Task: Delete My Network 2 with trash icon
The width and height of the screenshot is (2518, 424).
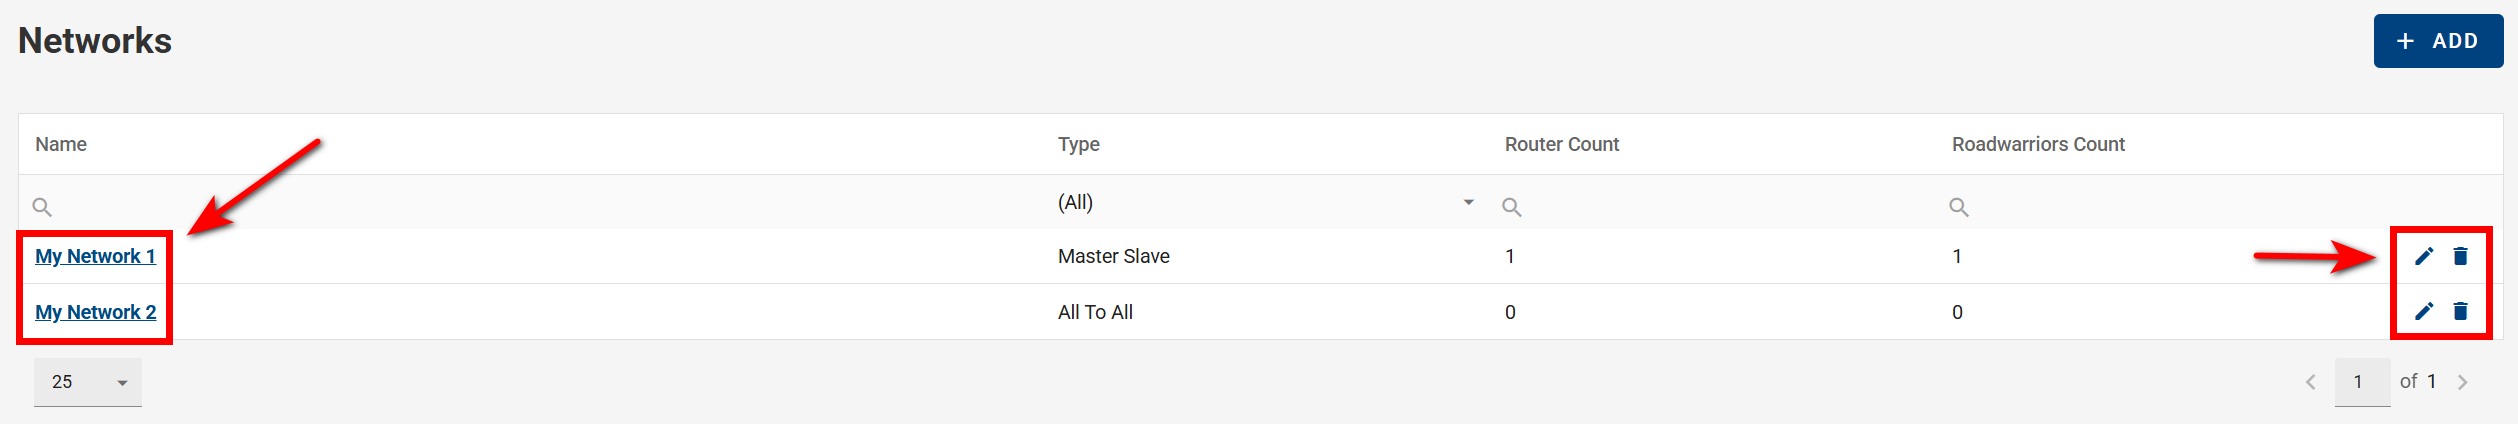Action: [x=2461, y=312]
